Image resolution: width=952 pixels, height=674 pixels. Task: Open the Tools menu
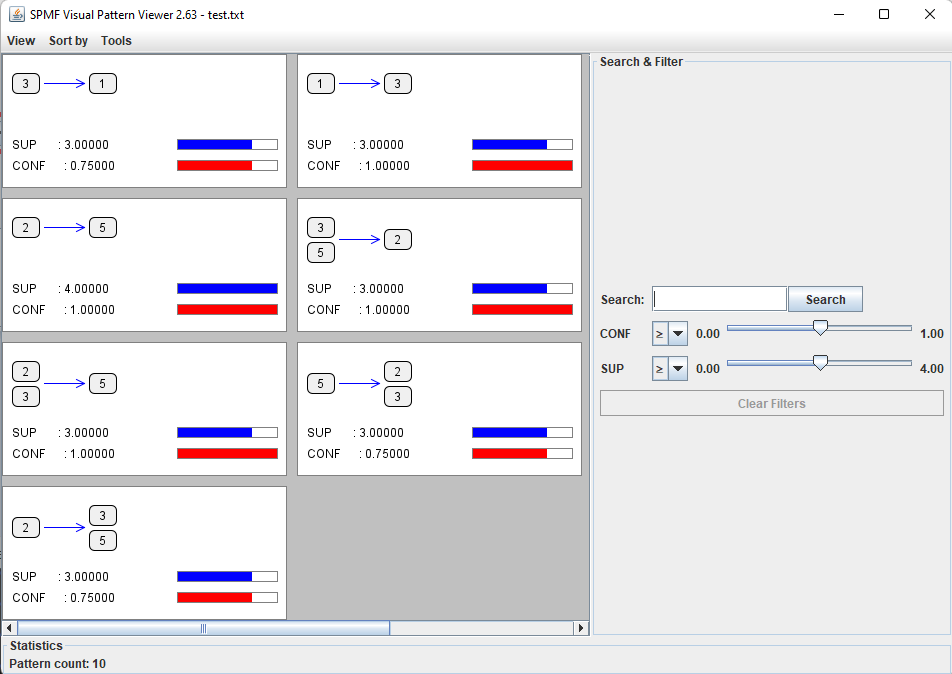pos(116,41)
